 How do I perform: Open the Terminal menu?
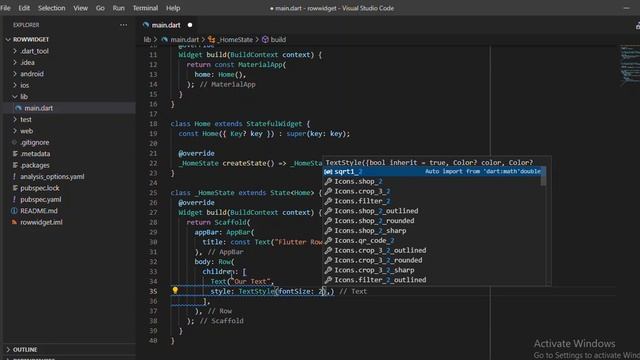click(145, 8)
